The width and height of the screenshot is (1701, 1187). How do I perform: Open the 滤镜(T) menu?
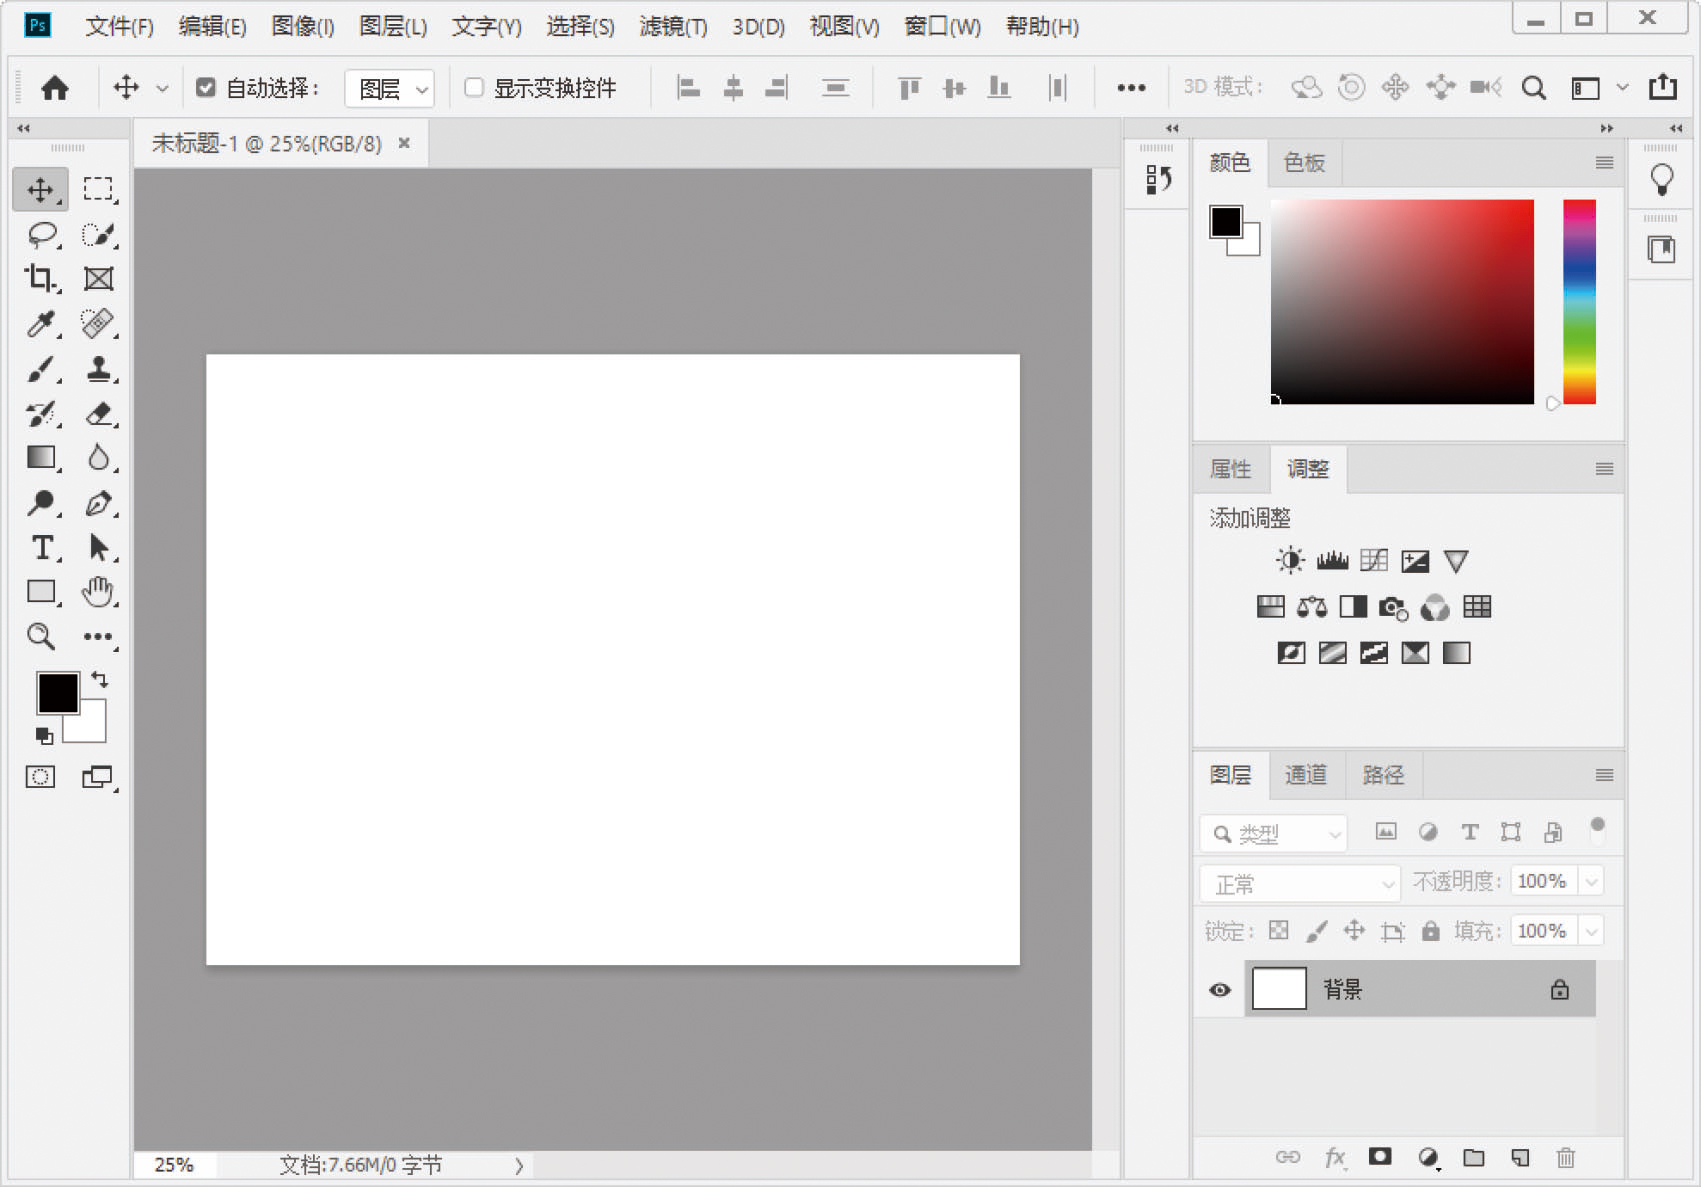673,27
